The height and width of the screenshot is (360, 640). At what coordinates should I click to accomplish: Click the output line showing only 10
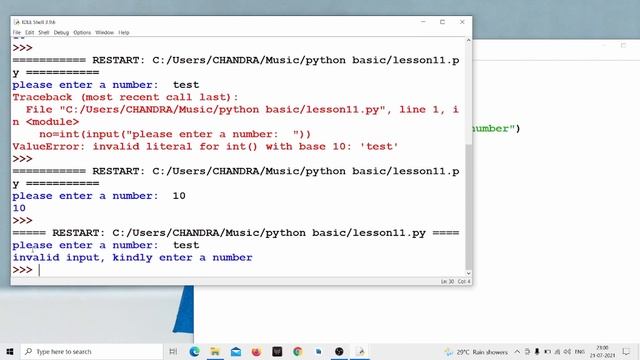[19, 208]
